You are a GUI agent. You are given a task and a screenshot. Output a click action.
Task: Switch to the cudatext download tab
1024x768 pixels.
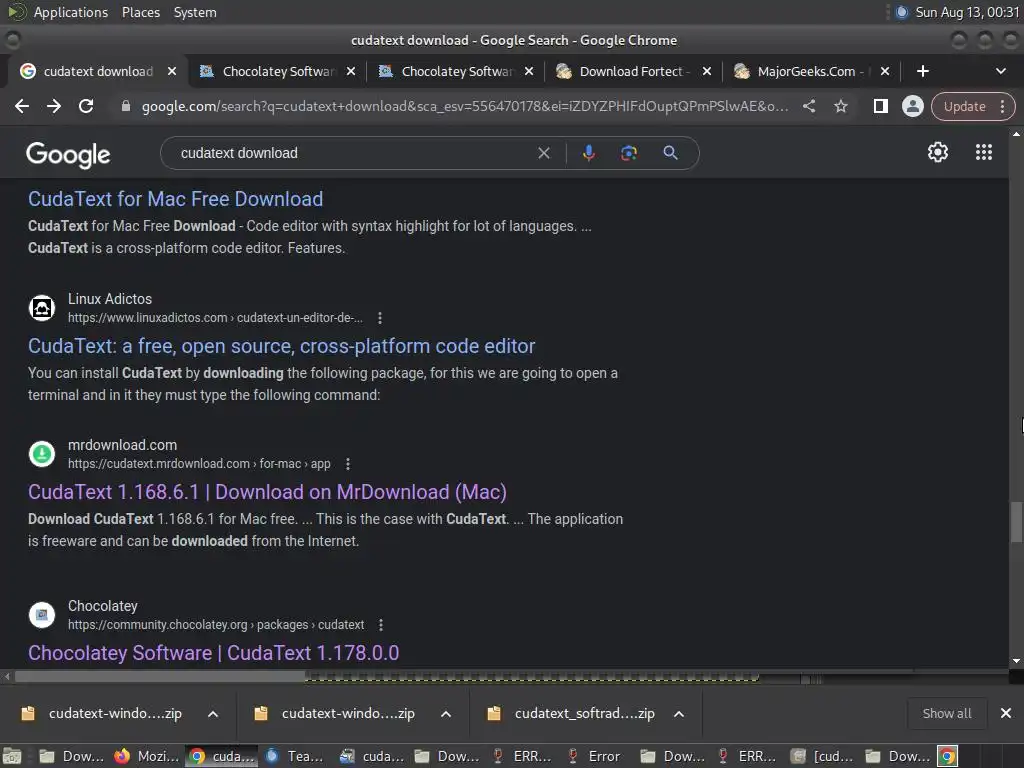click(98, 71)
